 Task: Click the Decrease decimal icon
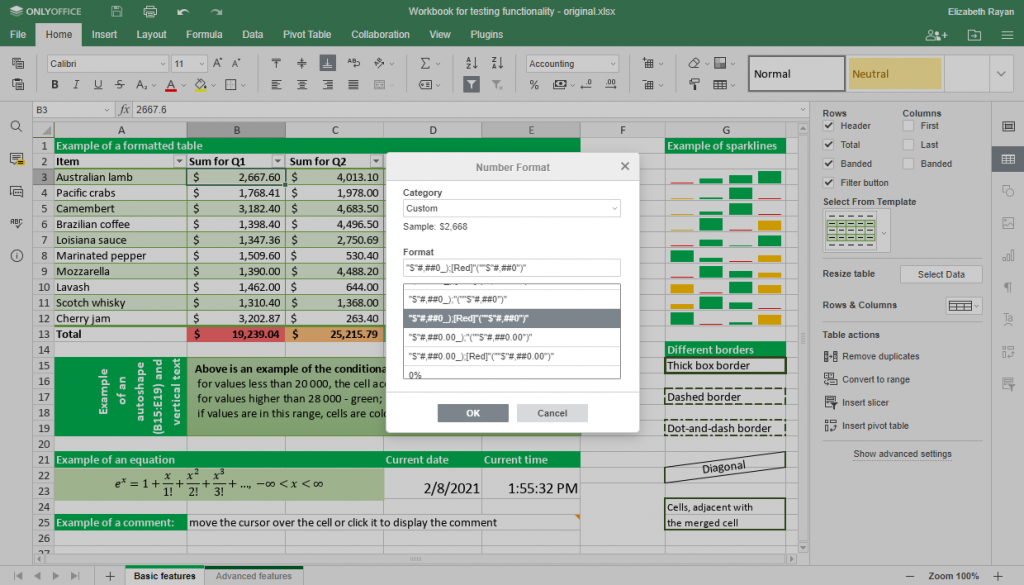(x=587, y=84)
